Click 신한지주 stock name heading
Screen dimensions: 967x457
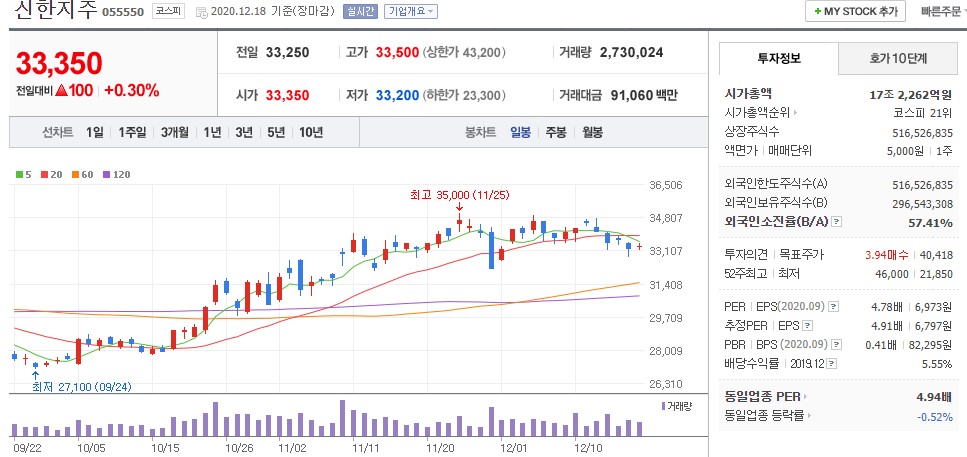[x=54, y=9]
